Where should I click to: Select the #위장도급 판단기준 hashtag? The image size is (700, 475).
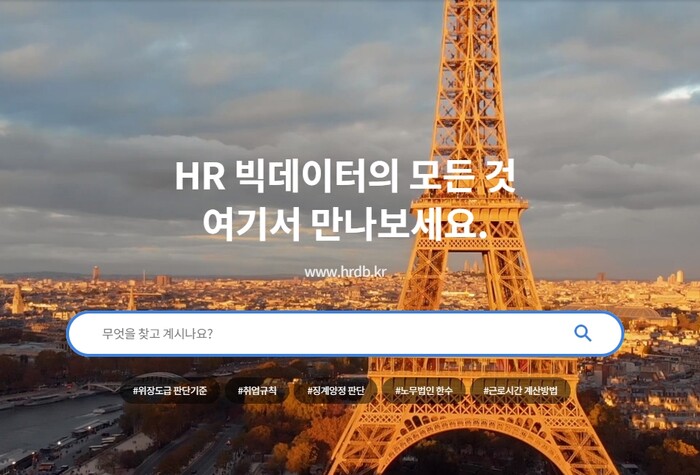coord(170,391)
